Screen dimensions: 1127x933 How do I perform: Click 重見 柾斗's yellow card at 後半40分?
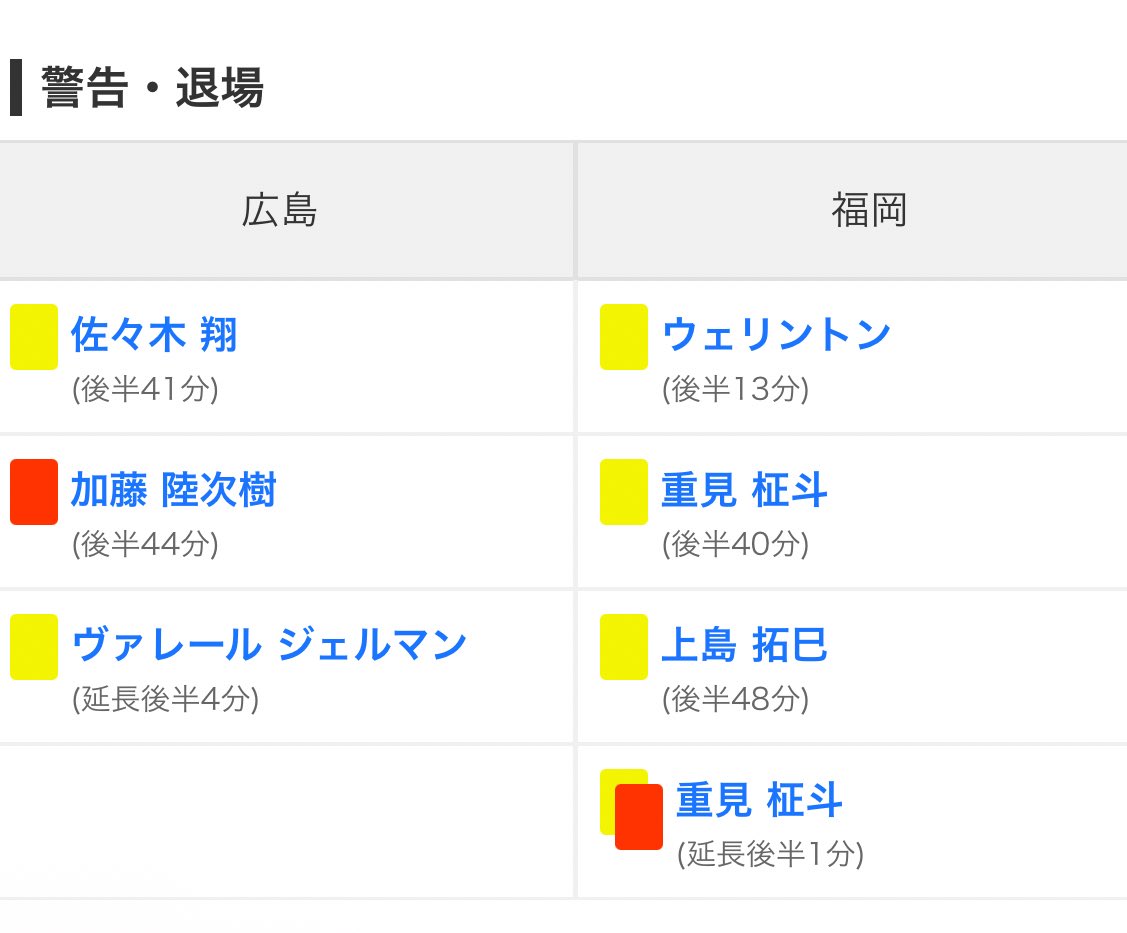point(623,492)
